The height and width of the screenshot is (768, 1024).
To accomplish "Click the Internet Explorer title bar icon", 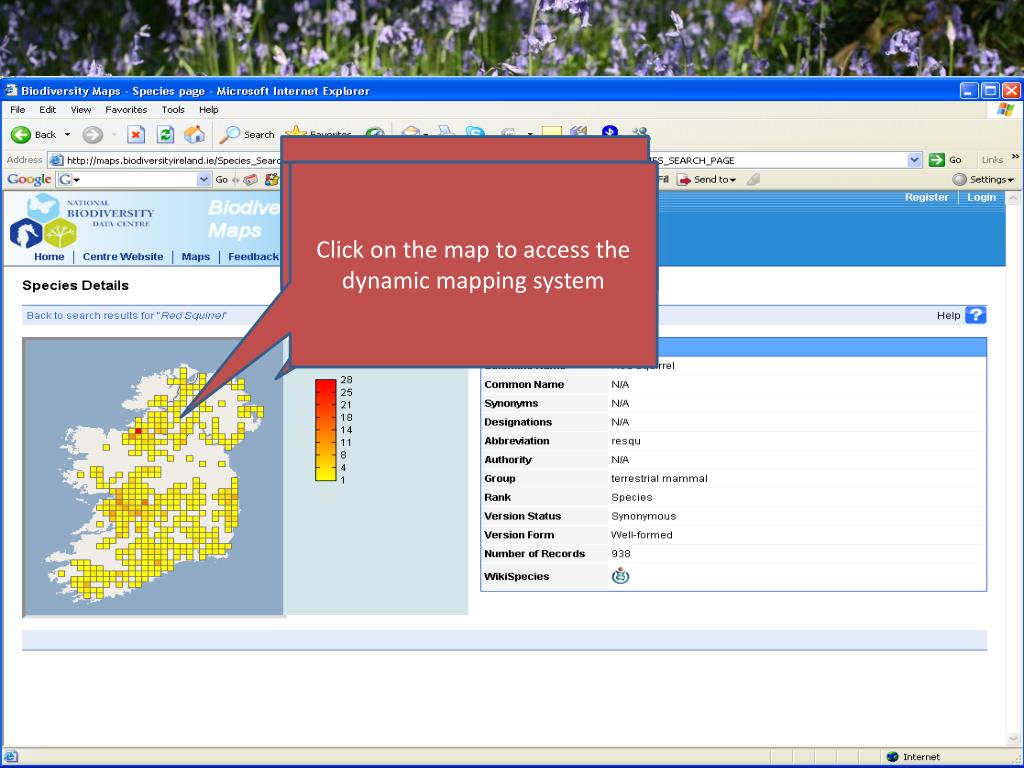I will click(x=10, y=90).
